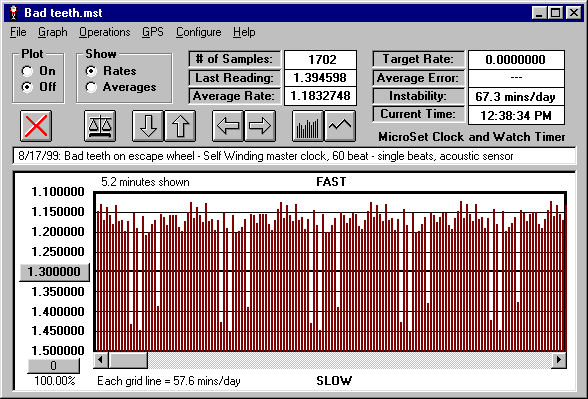588x399 pixels.
Task: Click the horizontal scrollbar left arrow
Action: tap(100, 360)
